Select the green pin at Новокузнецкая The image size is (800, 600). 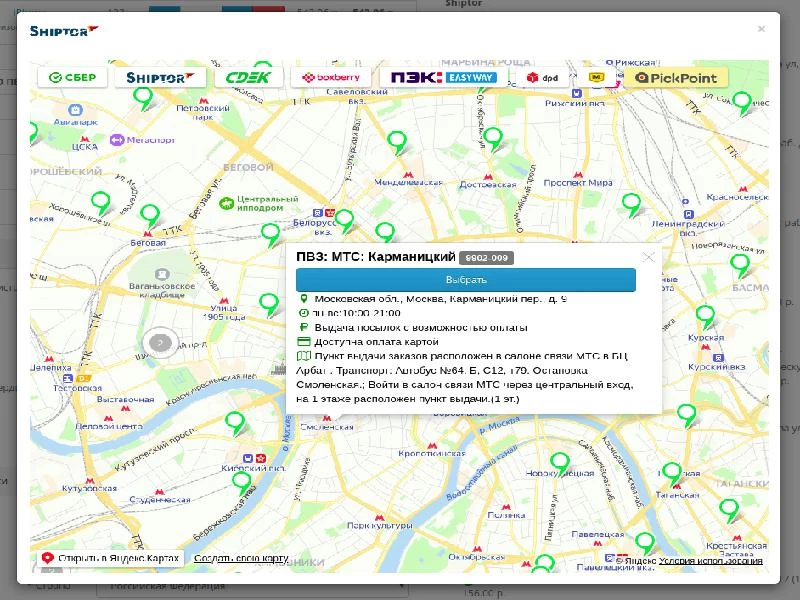pyautogui.click(x=560, y=464)
